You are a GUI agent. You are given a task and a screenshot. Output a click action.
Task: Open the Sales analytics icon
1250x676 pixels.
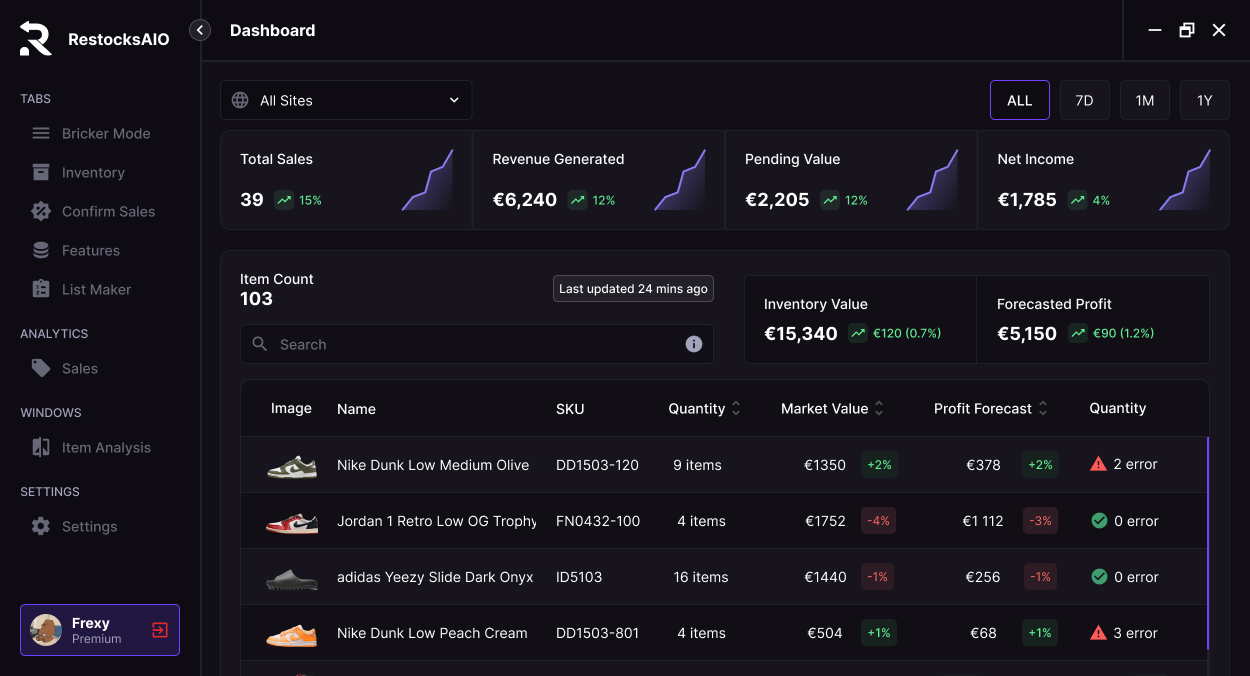click(x=40, y=368)
